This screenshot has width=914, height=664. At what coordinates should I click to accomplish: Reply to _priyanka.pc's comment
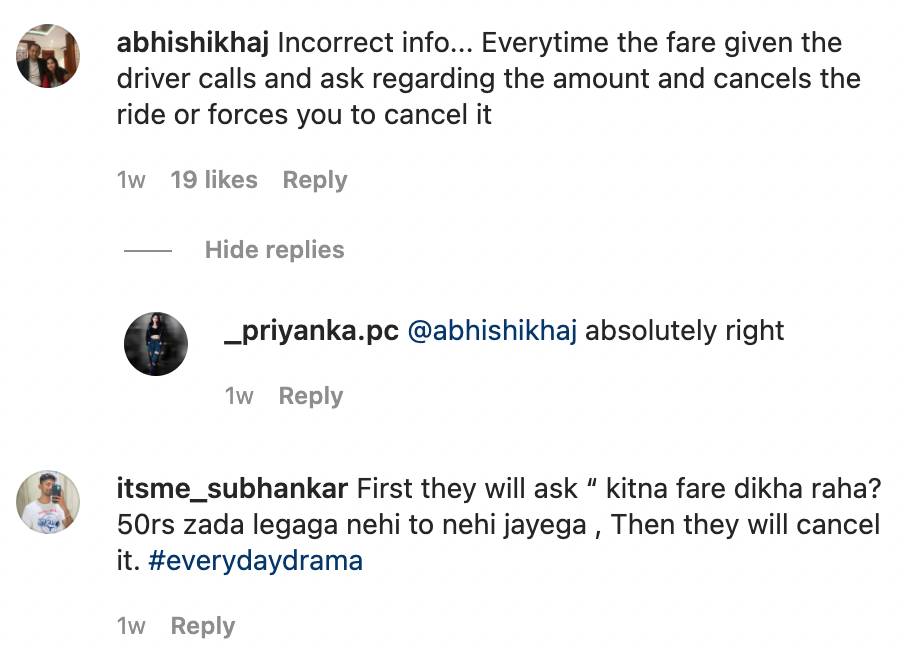(311, 396)
